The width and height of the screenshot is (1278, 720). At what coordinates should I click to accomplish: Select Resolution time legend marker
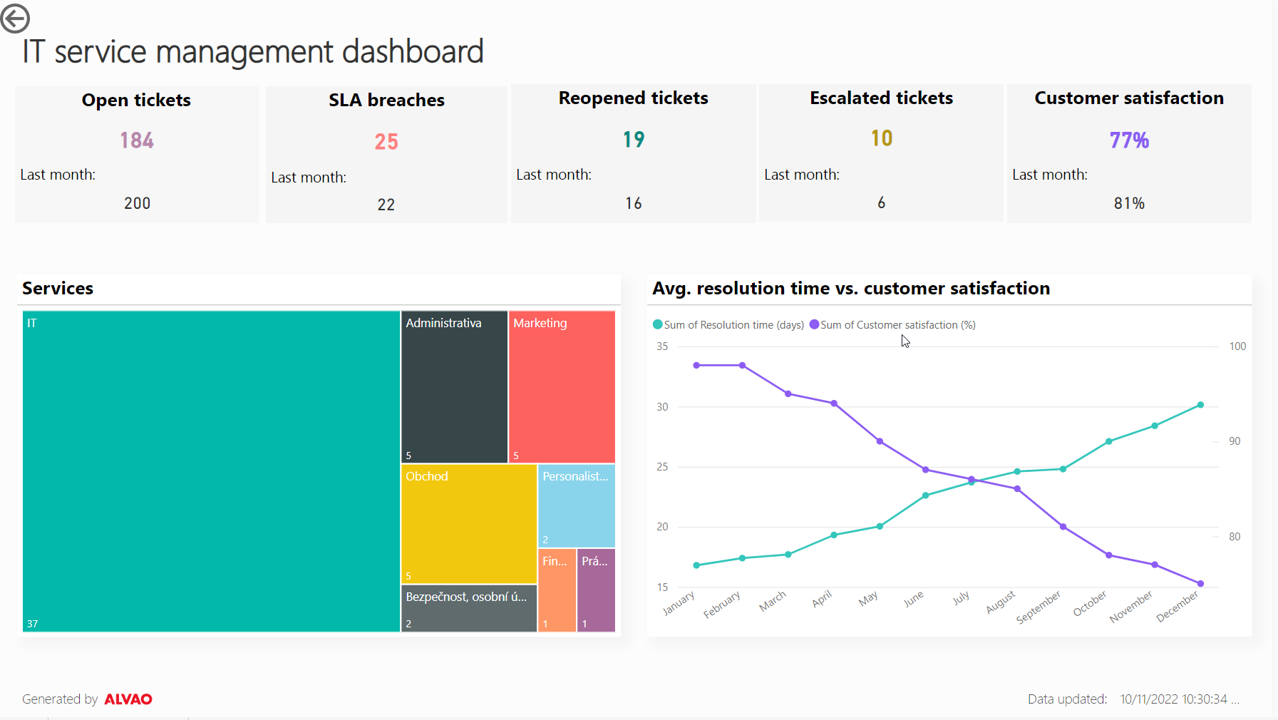click(x=658, y=325)
